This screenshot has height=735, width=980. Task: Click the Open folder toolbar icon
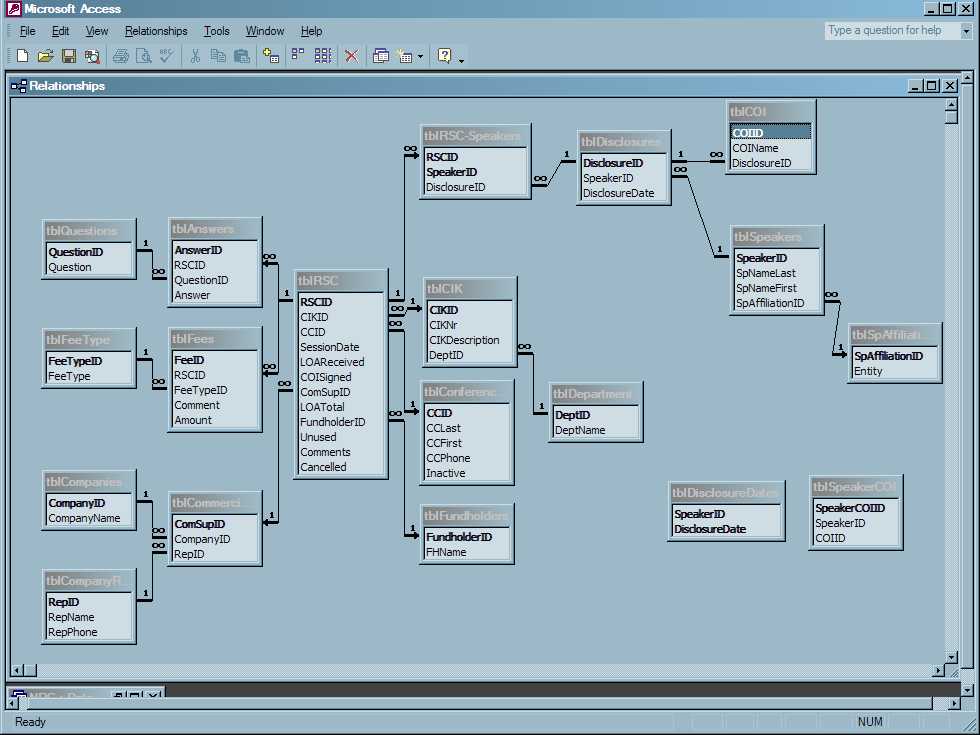pos(45,57)
